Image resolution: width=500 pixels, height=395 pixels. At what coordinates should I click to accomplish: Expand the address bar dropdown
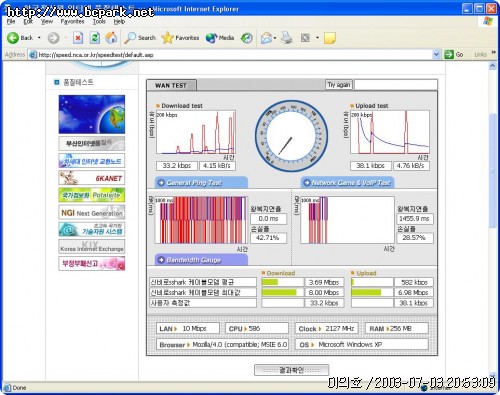coord(436,55)
